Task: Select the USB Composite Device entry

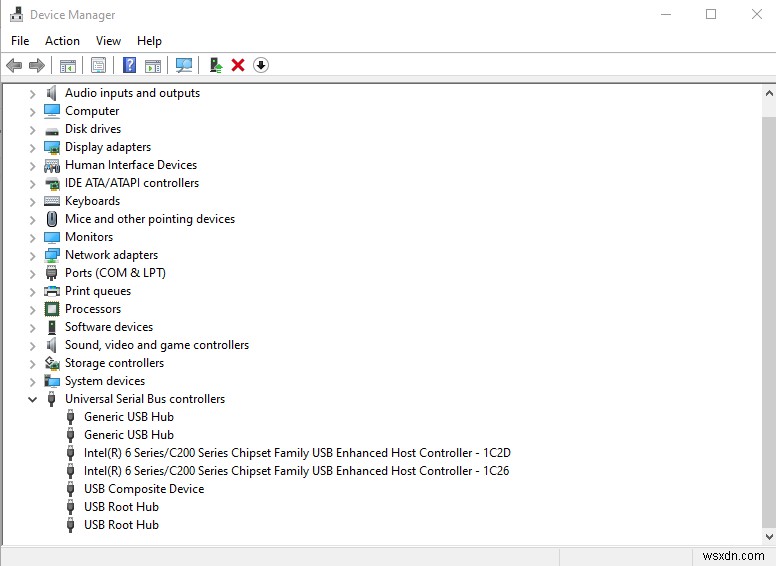Action: coord(144,489)
